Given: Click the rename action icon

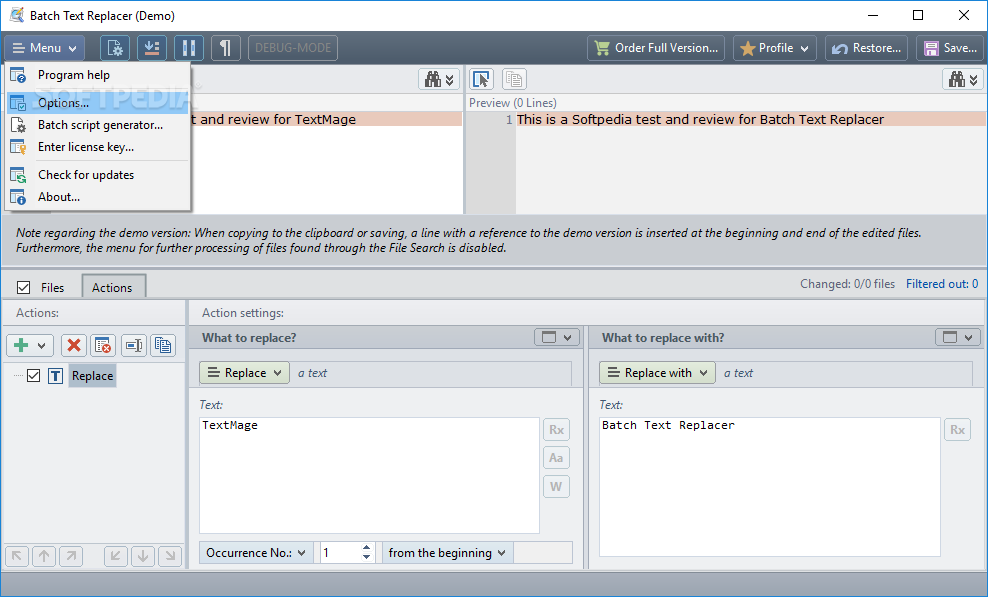Looking at the screenshot, I should click(134, 345).
